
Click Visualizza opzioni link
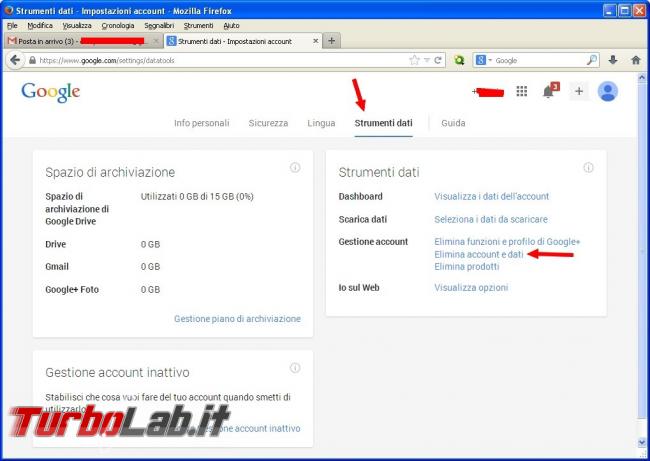coord(471,288)
